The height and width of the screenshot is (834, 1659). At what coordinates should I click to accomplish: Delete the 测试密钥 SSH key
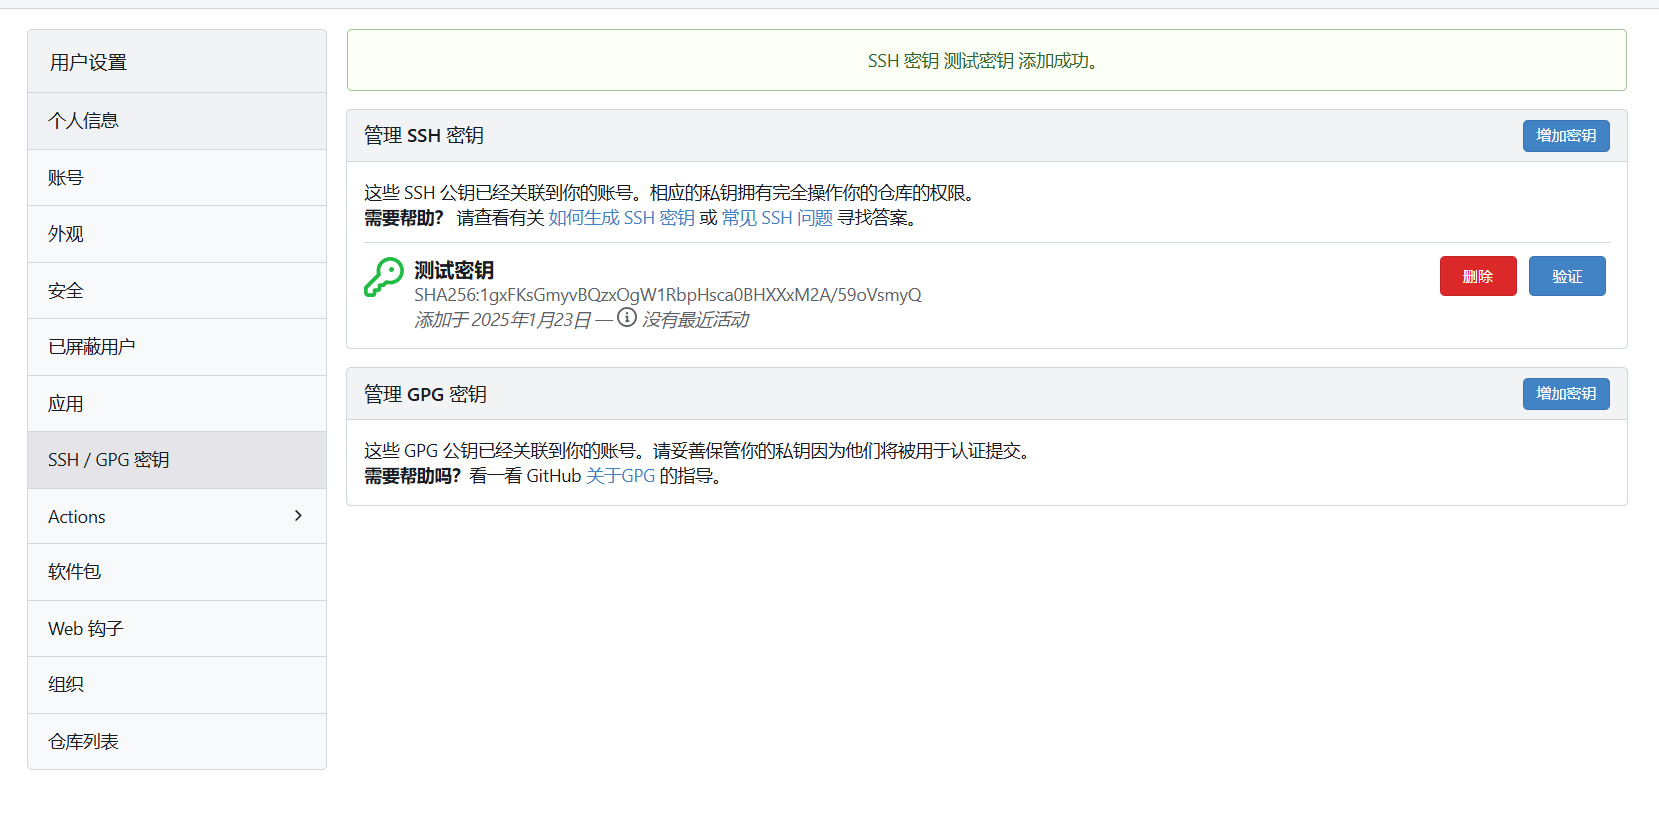(1477, 276)
